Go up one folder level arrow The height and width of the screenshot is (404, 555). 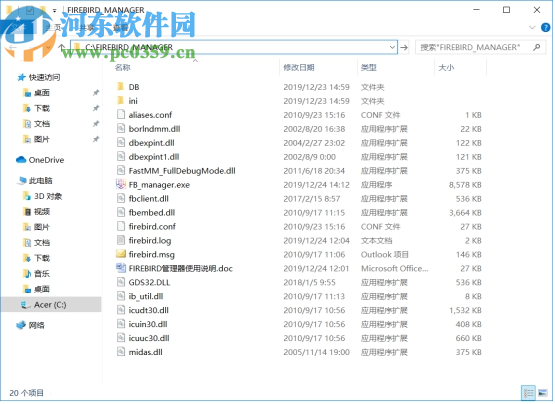pos(62,47)
